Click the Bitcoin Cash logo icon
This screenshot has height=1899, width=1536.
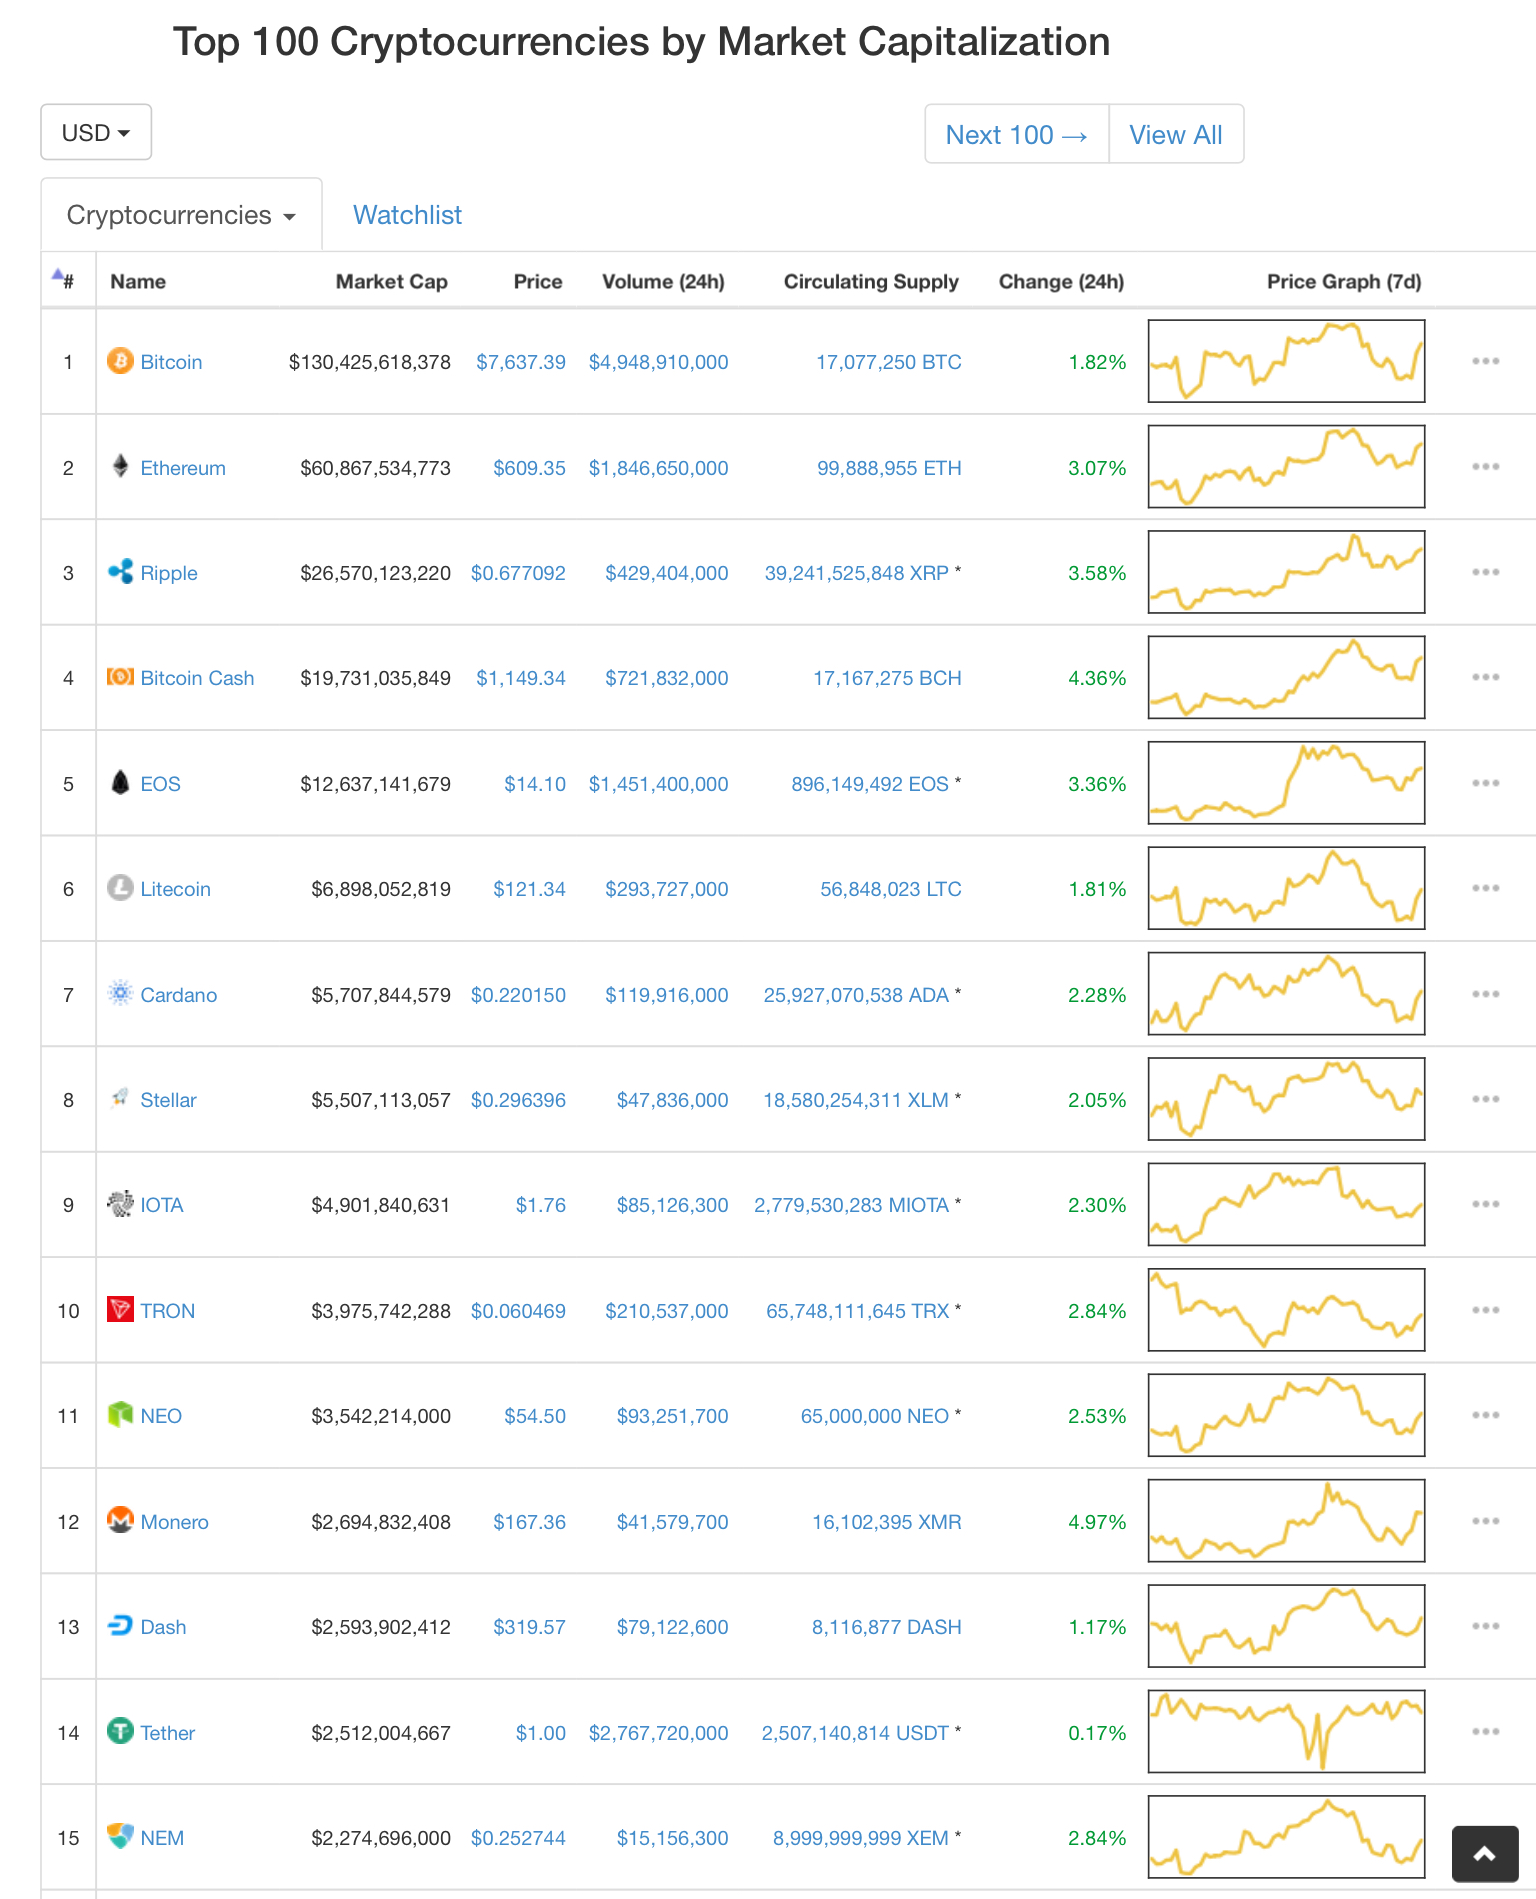pos(120,677)
